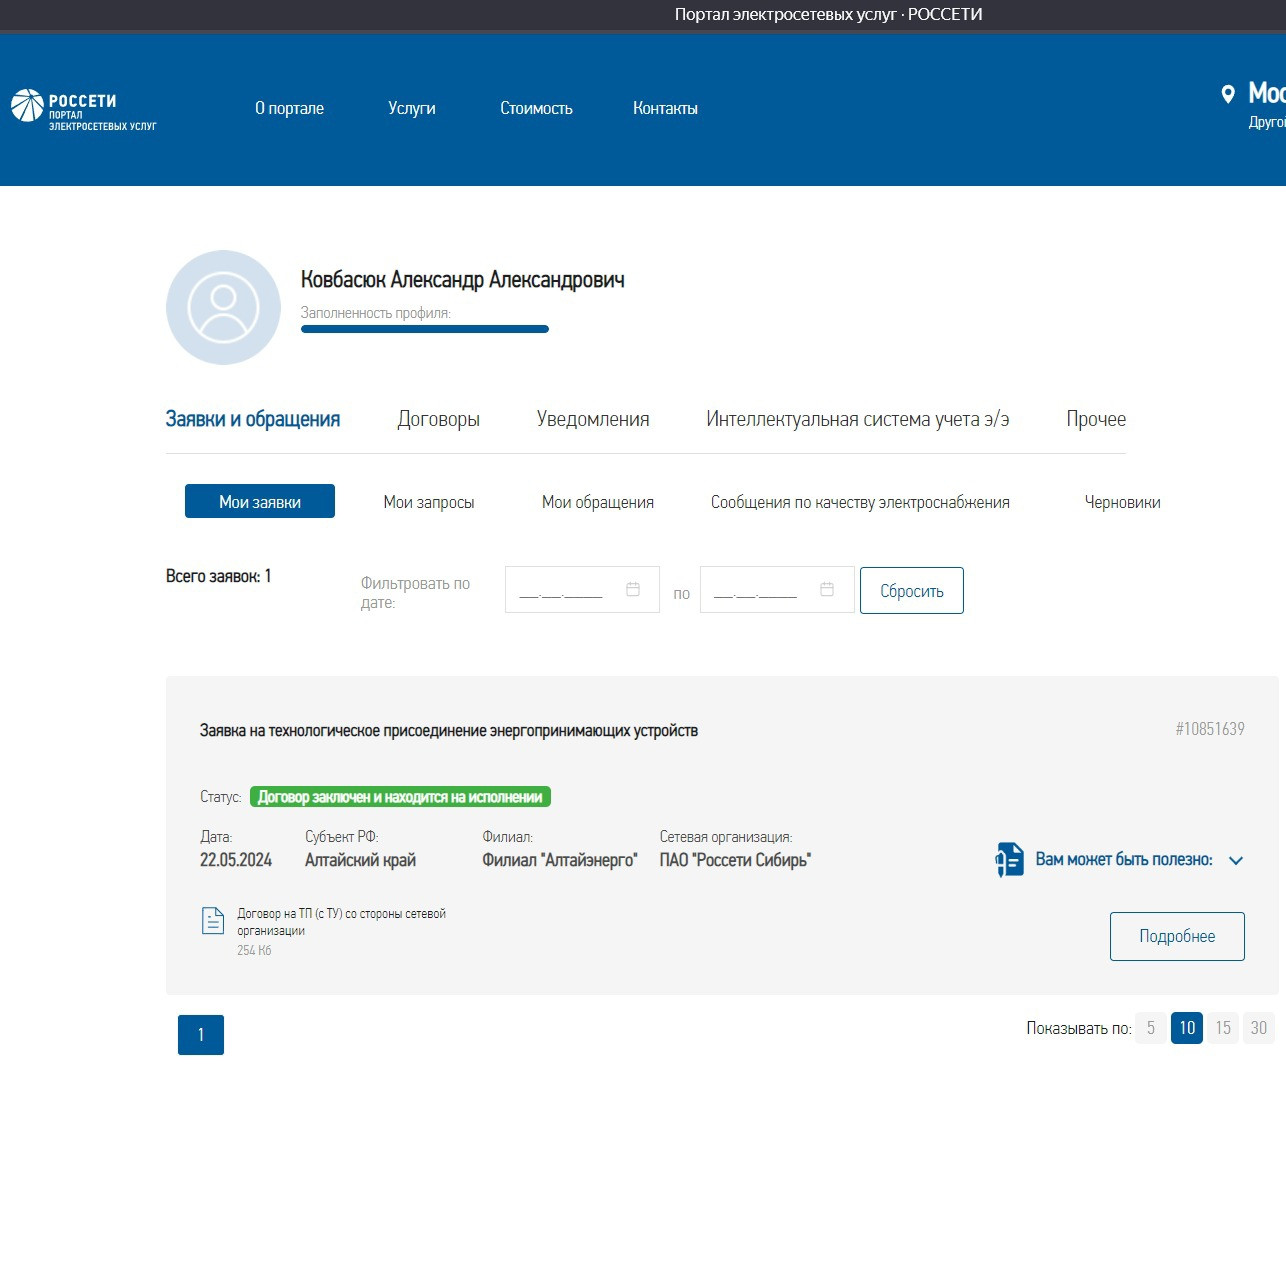Open the "О портале" menu item
This screenshot has width=1286, height=1282.
pos(289,108)
